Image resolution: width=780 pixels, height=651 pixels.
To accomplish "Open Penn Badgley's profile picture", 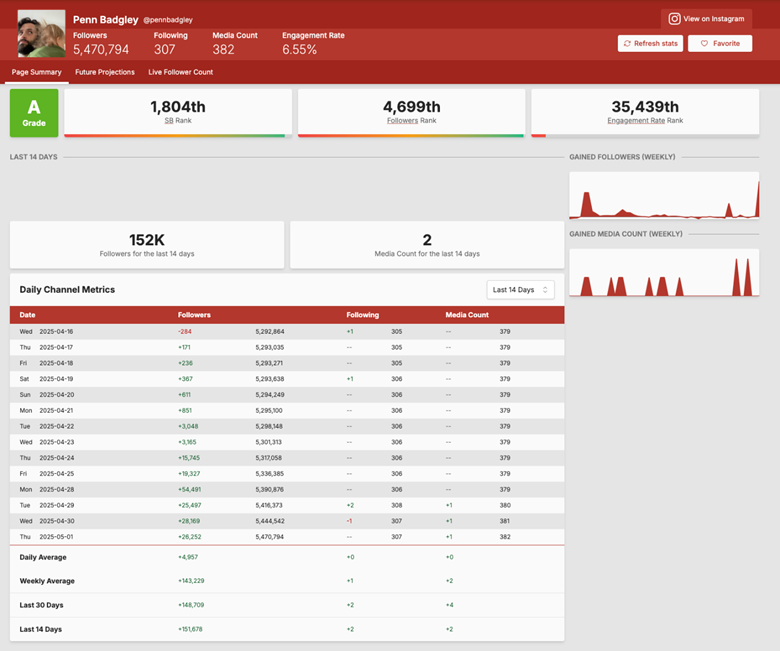I will (41, 33).
